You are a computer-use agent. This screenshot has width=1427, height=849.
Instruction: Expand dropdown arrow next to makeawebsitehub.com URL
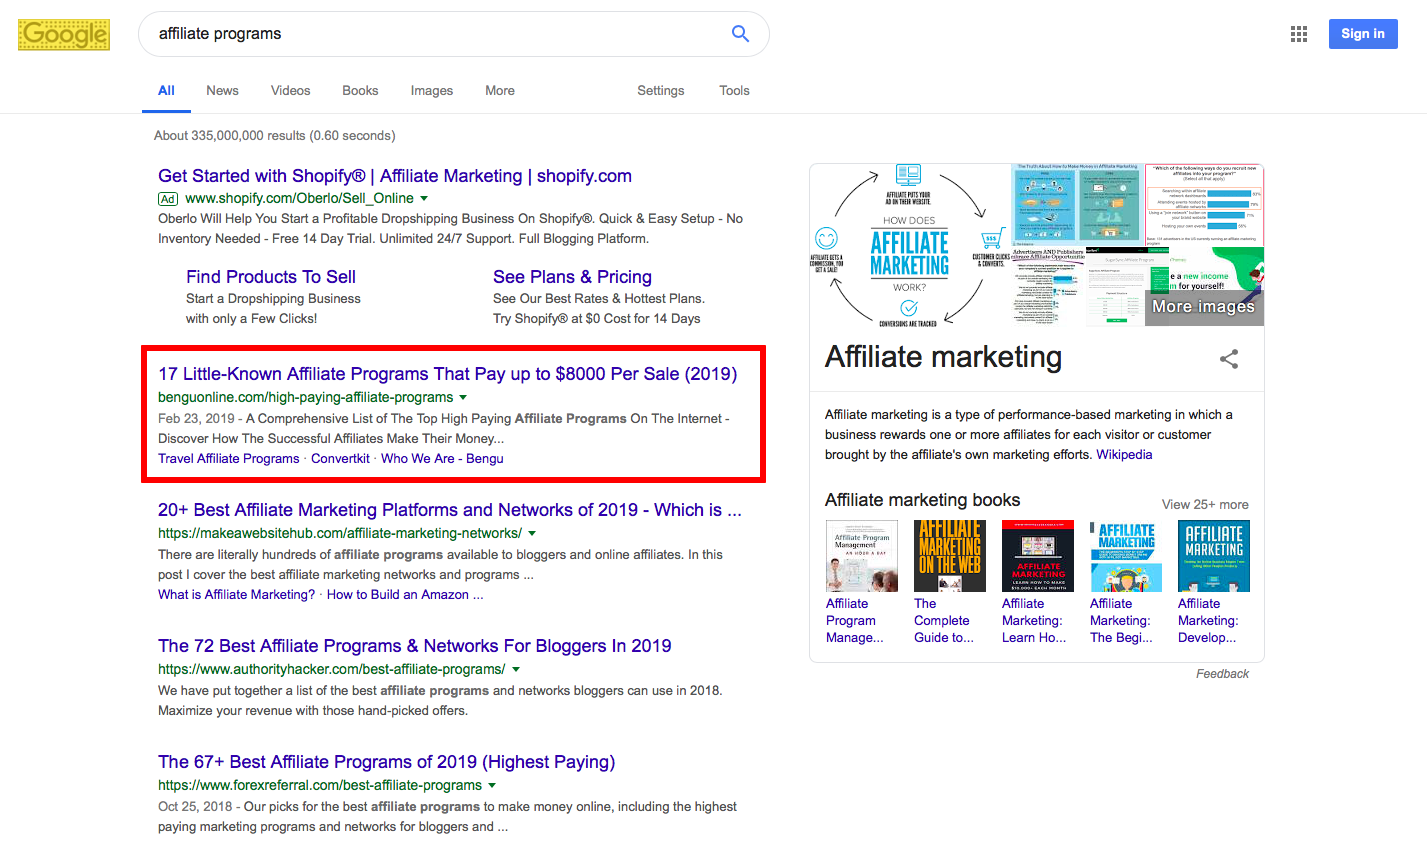click(x=531, y=534)
